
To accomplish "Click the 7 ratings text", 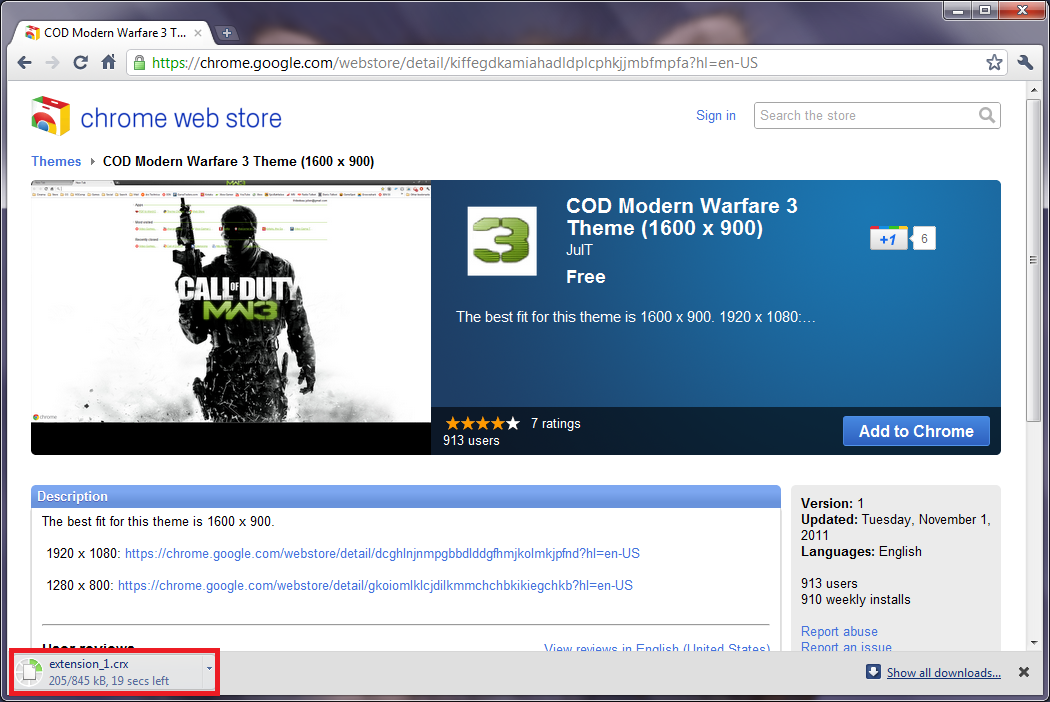I will point(556,423).
